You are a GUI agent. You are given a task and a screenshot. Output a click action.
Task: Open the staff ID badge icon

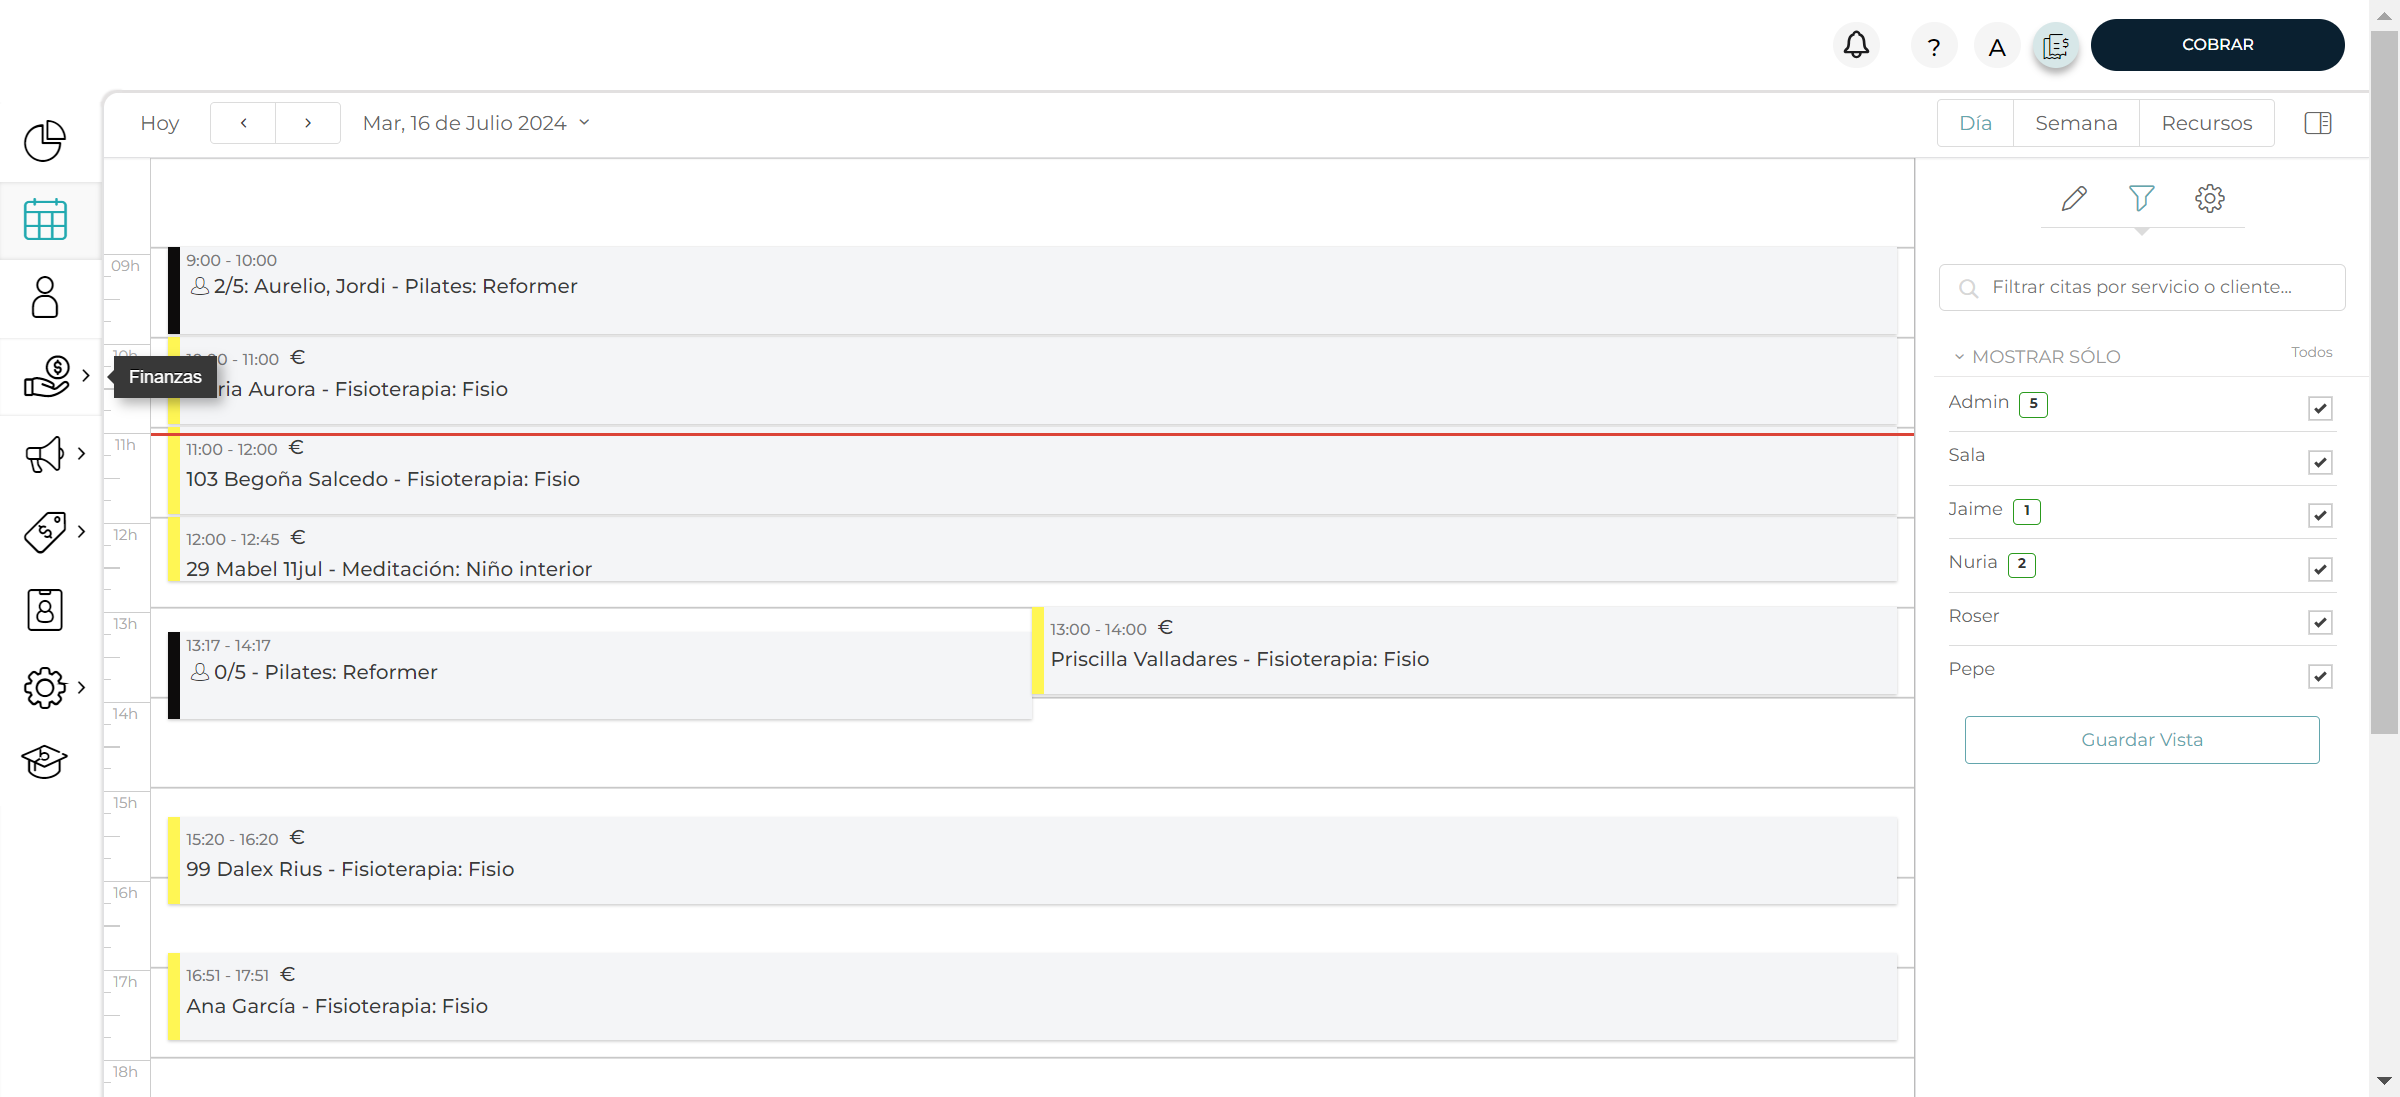pos(45,610)
